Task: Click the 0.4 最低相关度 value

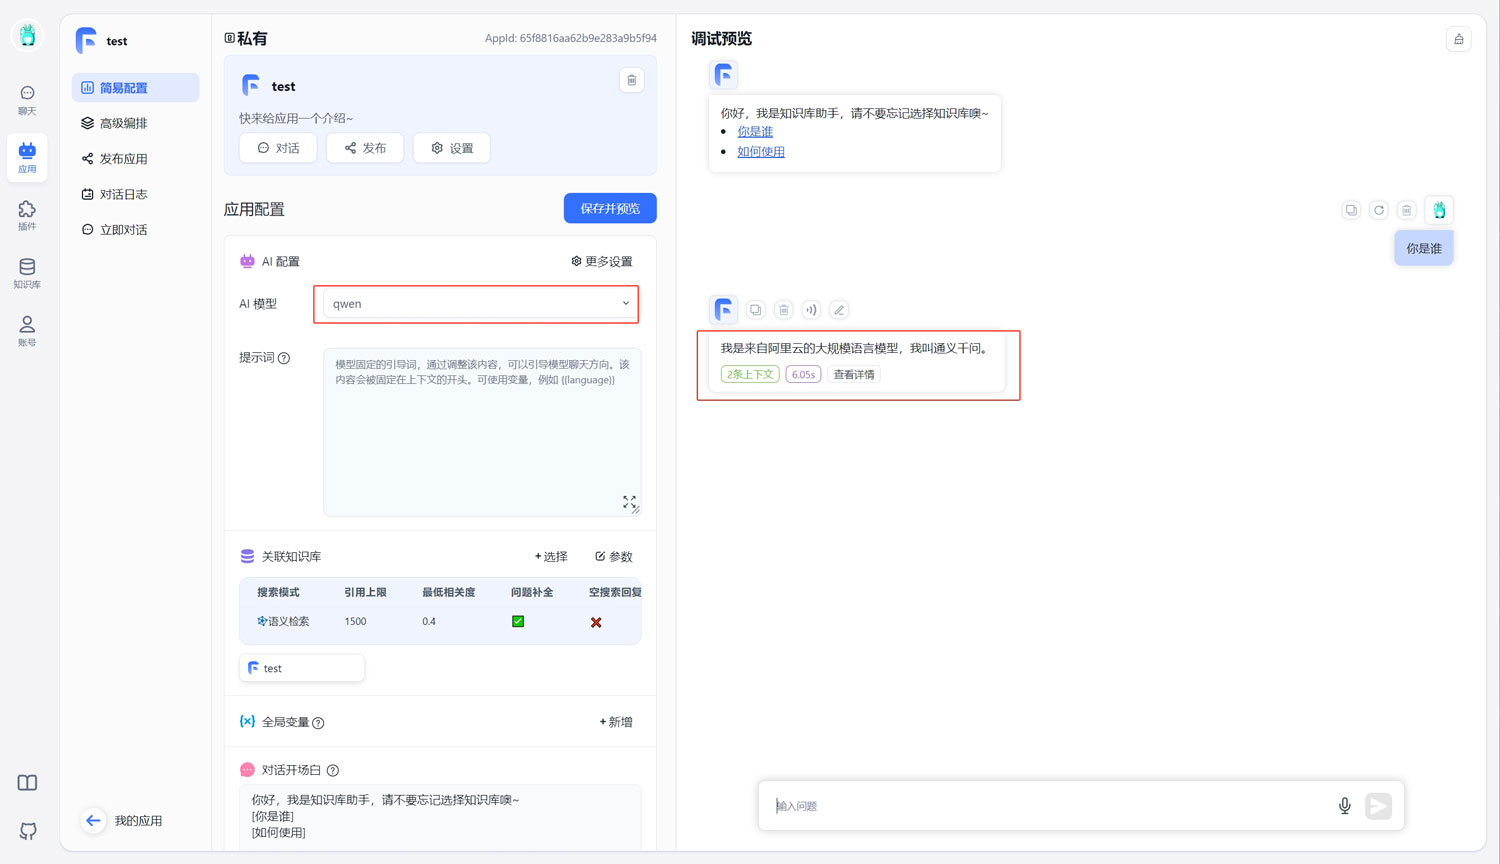Action: click(x=429, y=622)
